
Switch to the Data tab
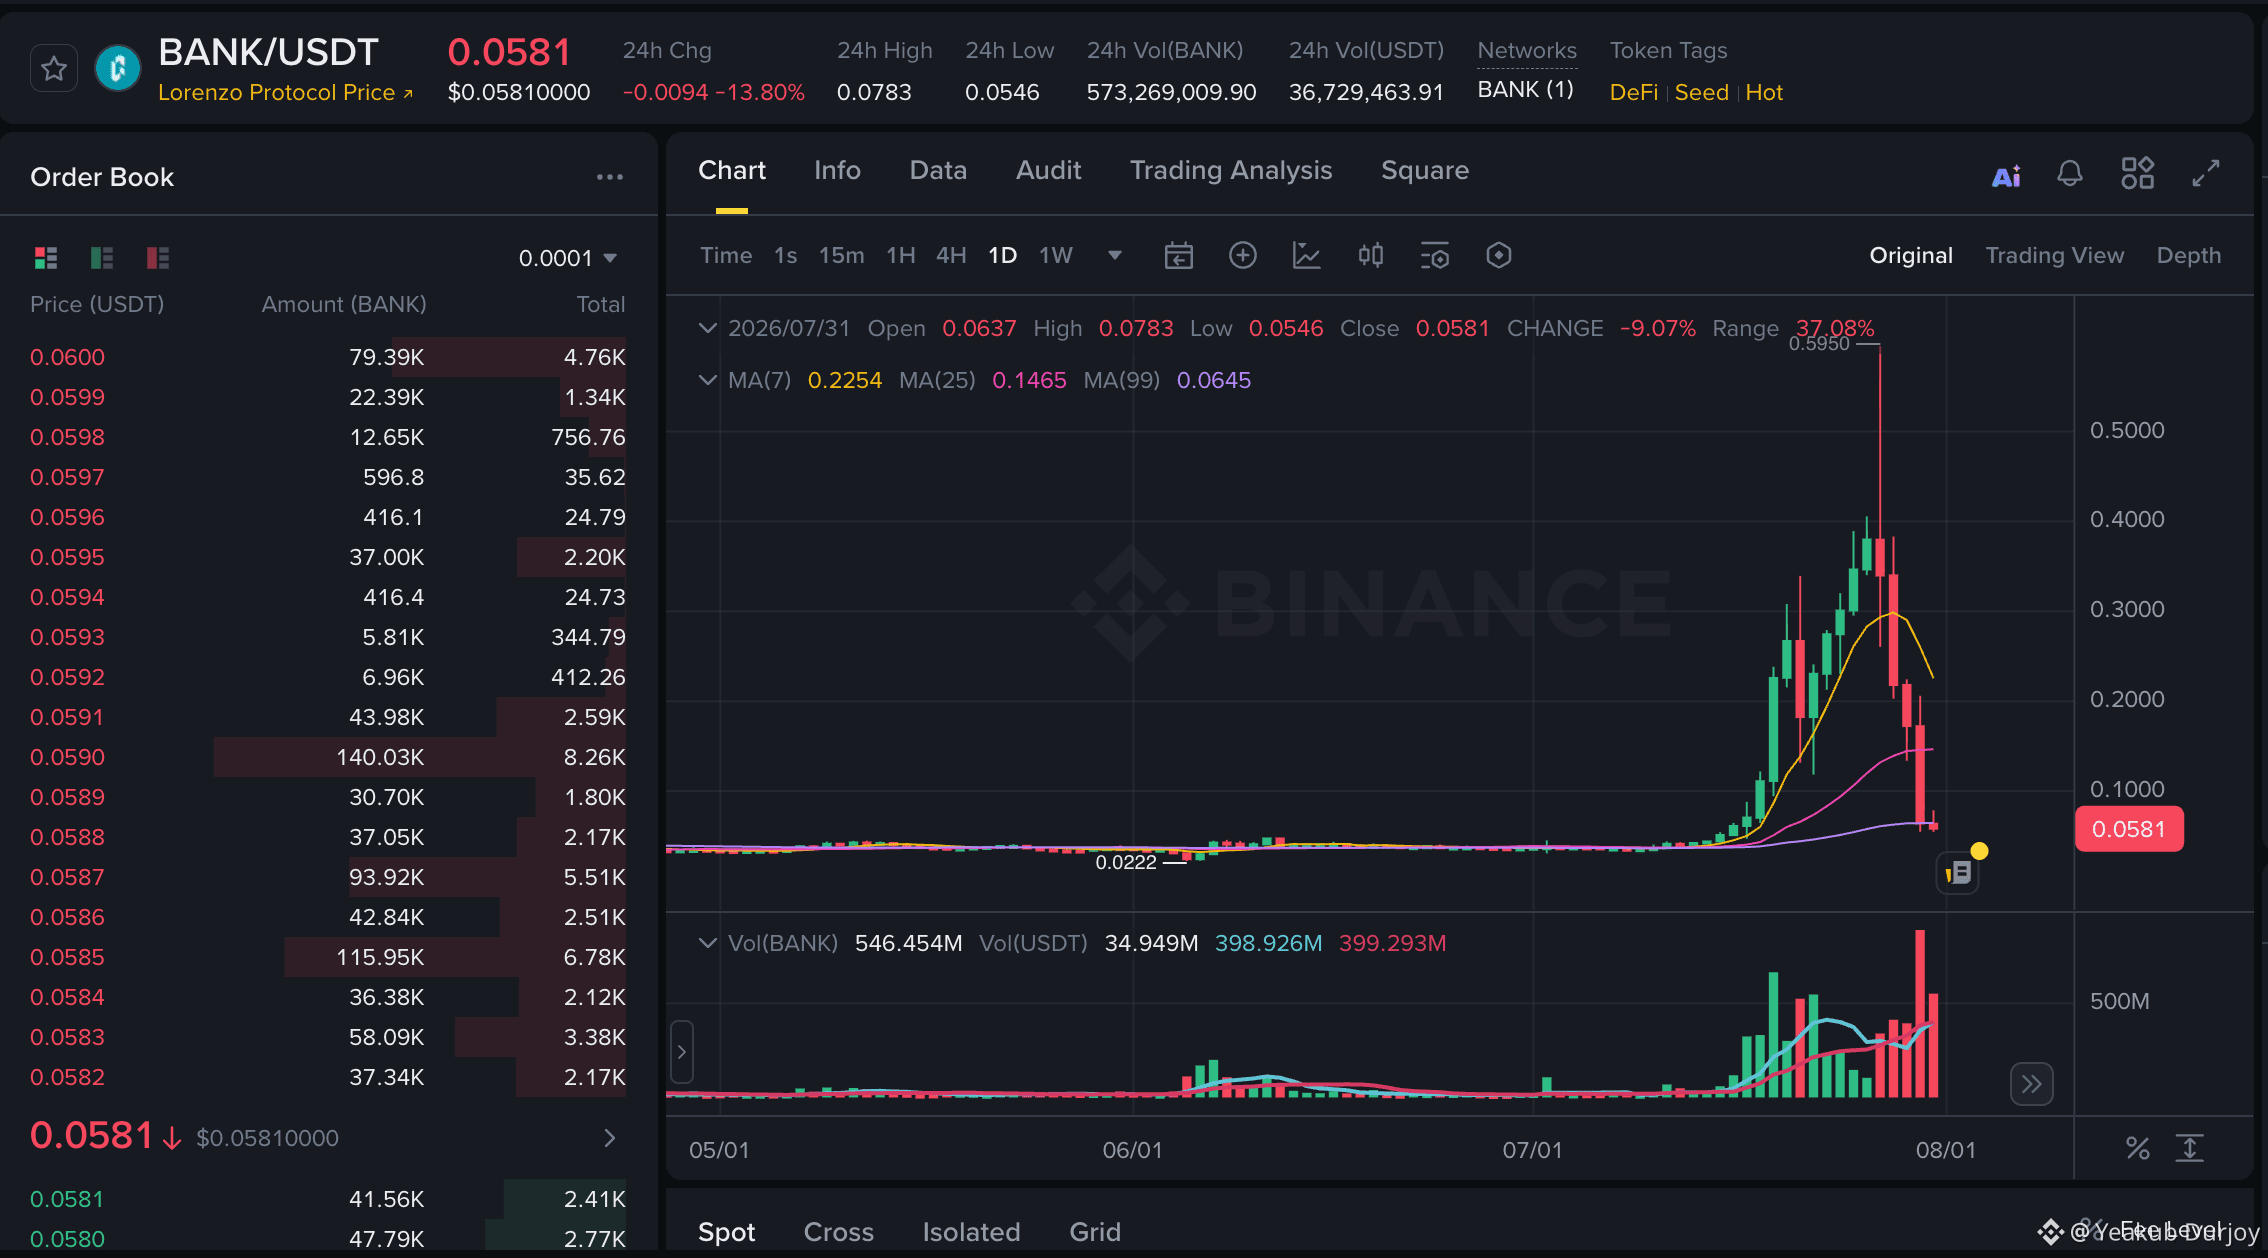pos(938,171)
